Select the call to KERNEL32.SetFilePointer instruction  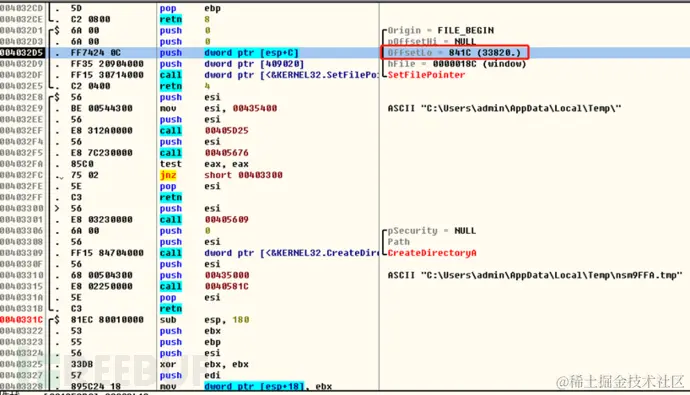point(268,75)
